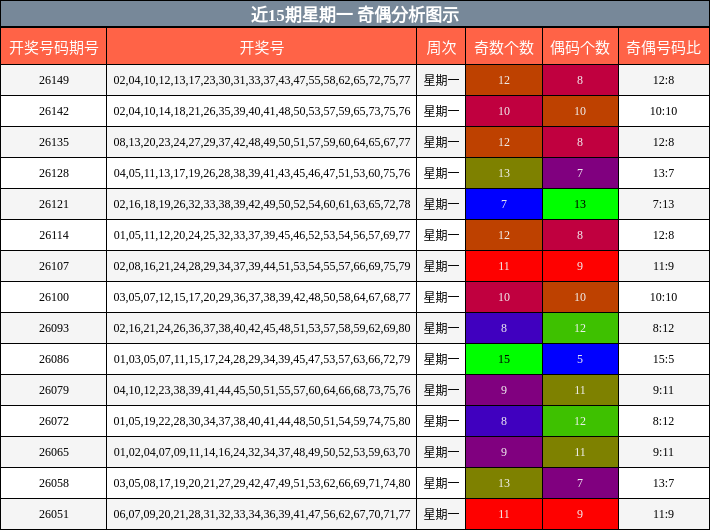Click the draw numbers for issue 26079
The image size is (710, 530).
(262, 390)
